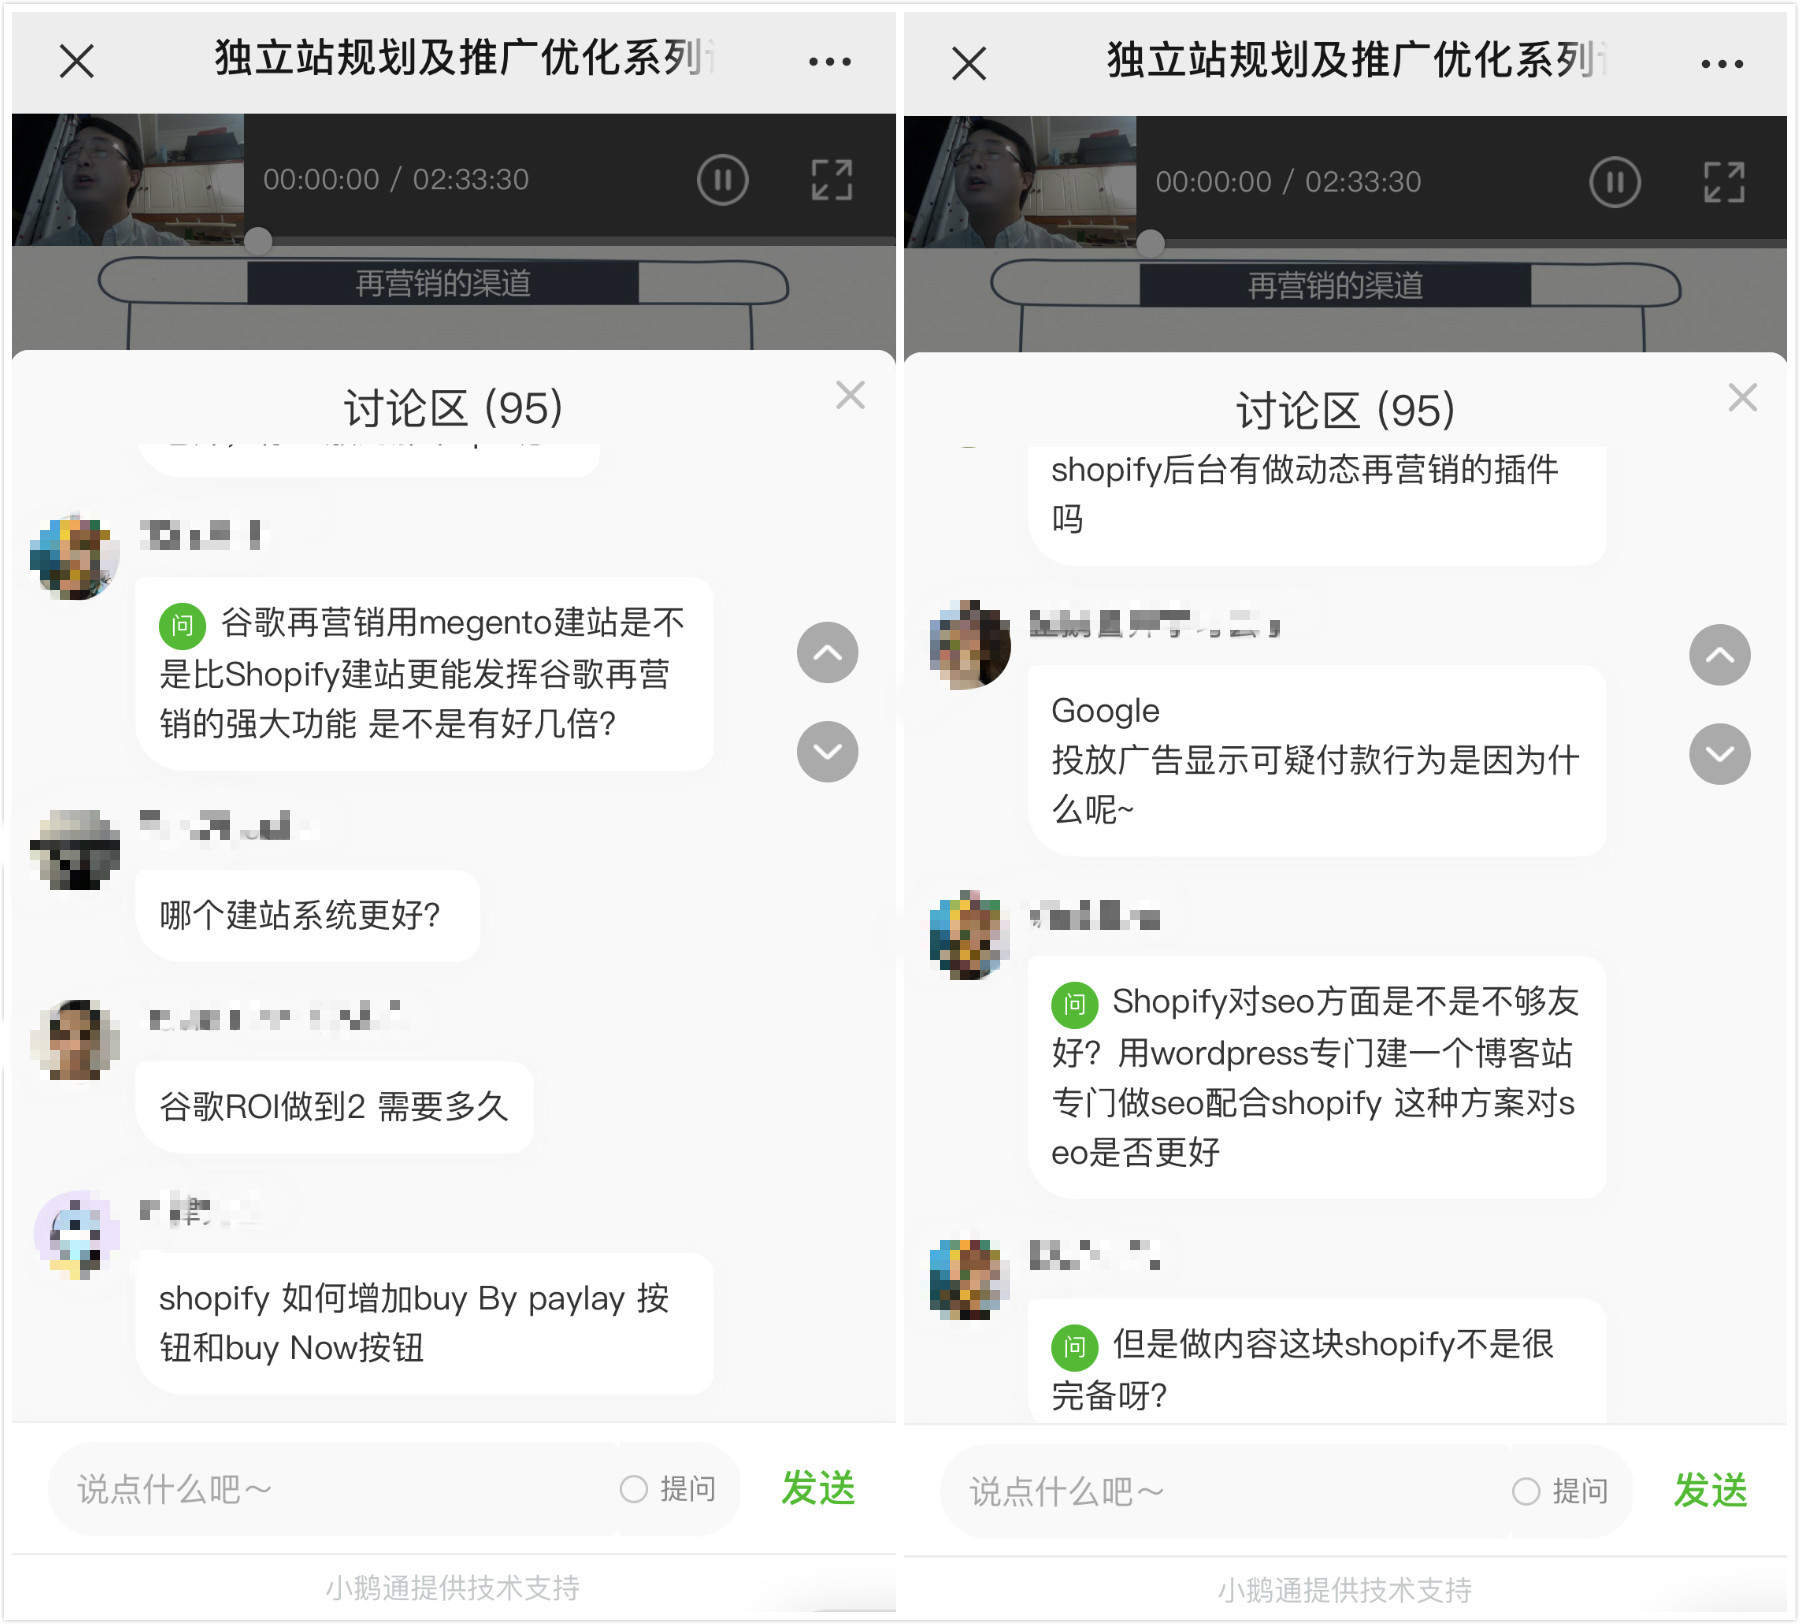The image size is (1800, 1624).
Task: Send the message with right 发送 button
Action: coord(1710,1490)
